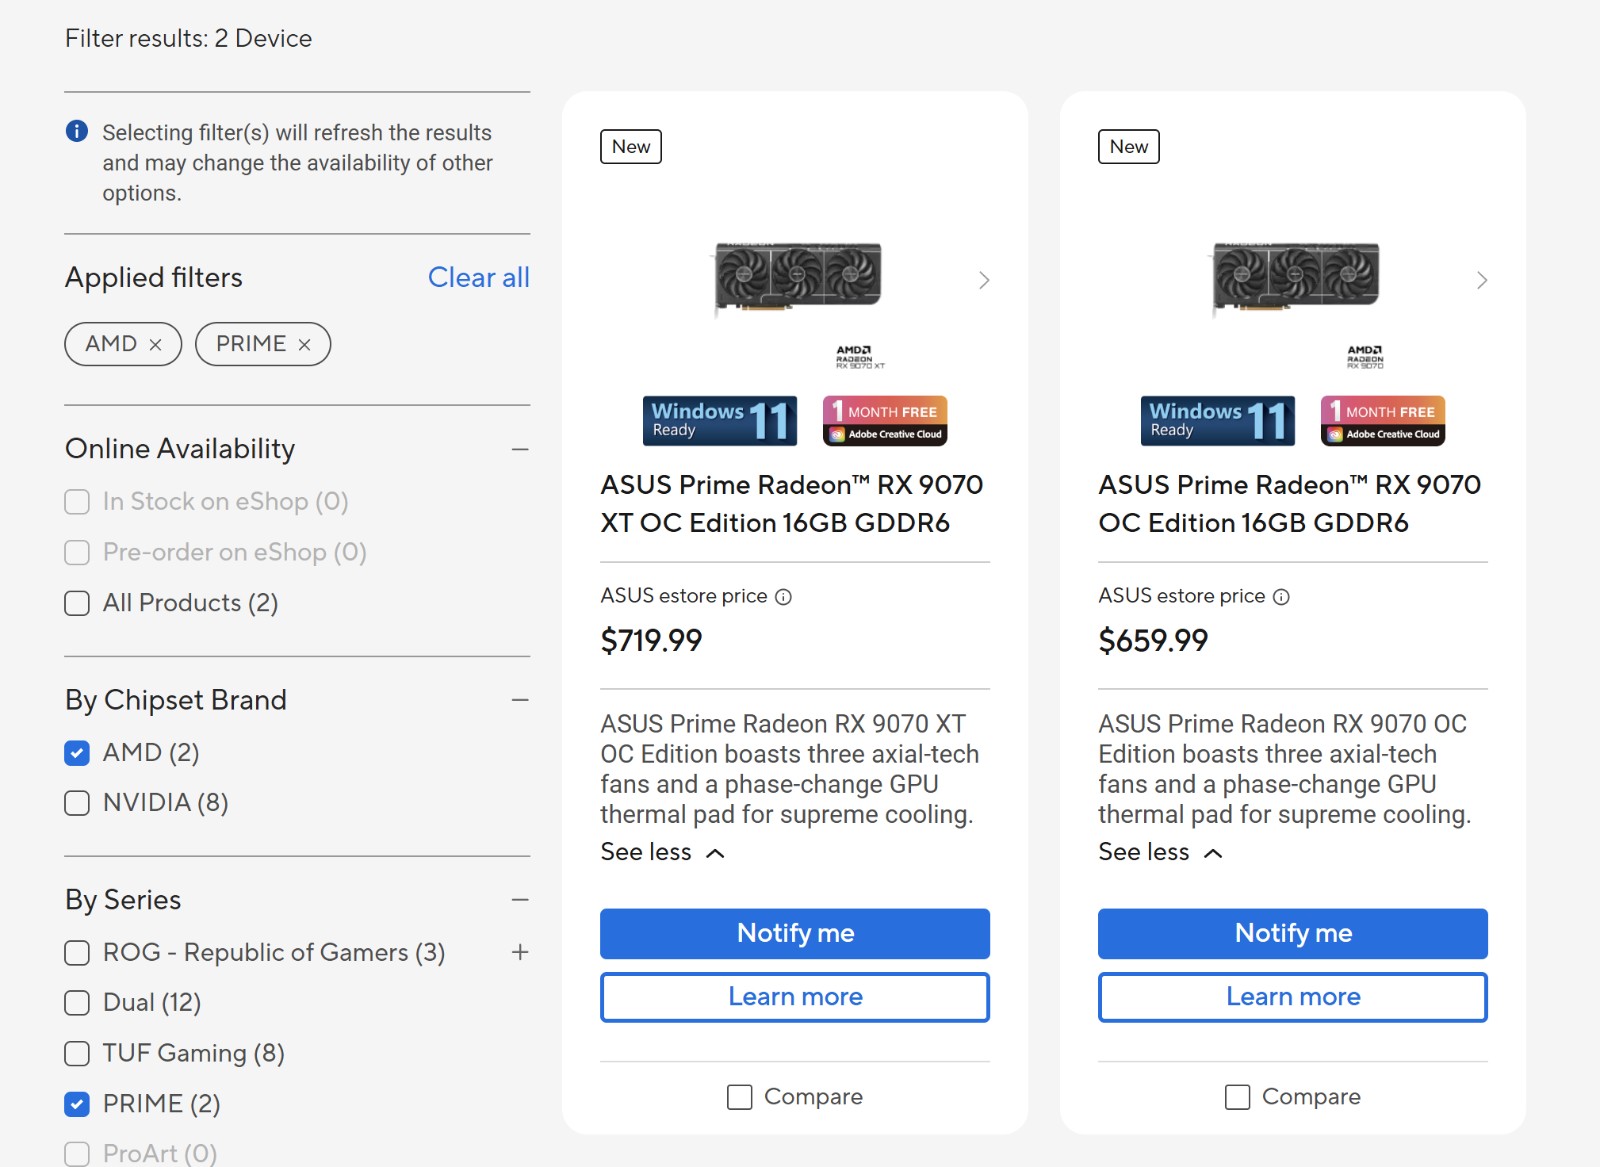Click the $659.99 price
1600x1167 pixels.
[1153, 640]
